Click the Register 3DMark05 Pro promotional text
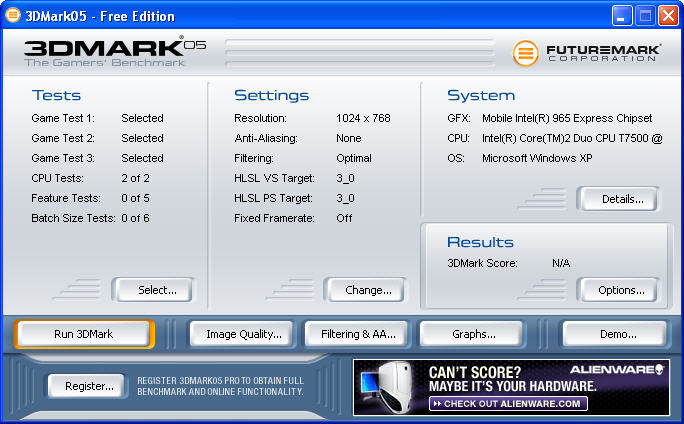Image resolution: width=684 pixels, height=424 pixels. [x=220, y=386]
